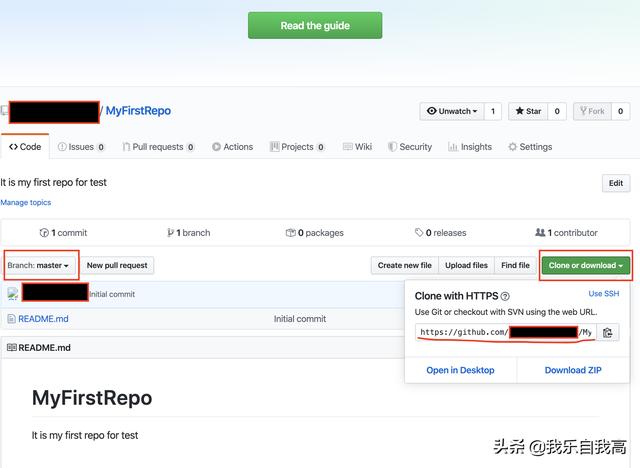Click Download ZIP
640x468 pixels.
573,370
